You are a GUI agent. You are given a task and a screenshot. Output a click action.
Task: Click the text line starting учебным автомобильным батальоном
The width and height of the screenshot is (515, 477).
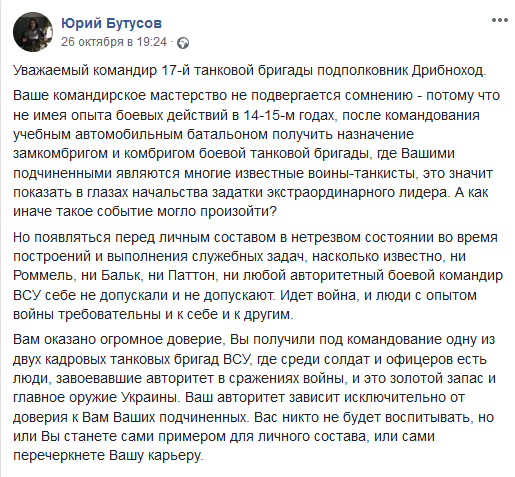click(213, 134)
